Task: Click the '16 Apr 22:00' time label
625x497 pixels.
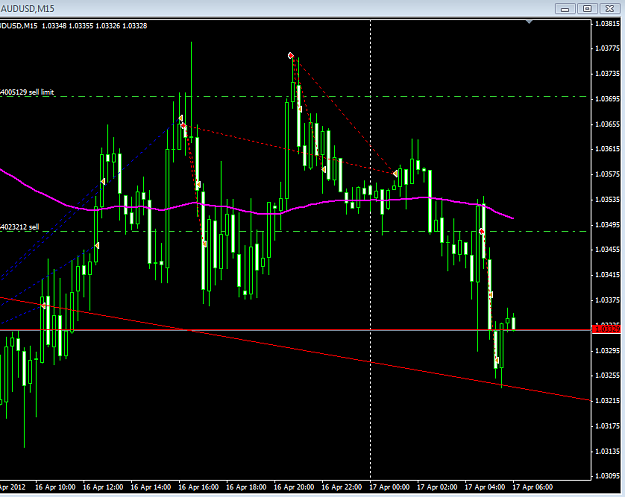Action: [342, 487]
